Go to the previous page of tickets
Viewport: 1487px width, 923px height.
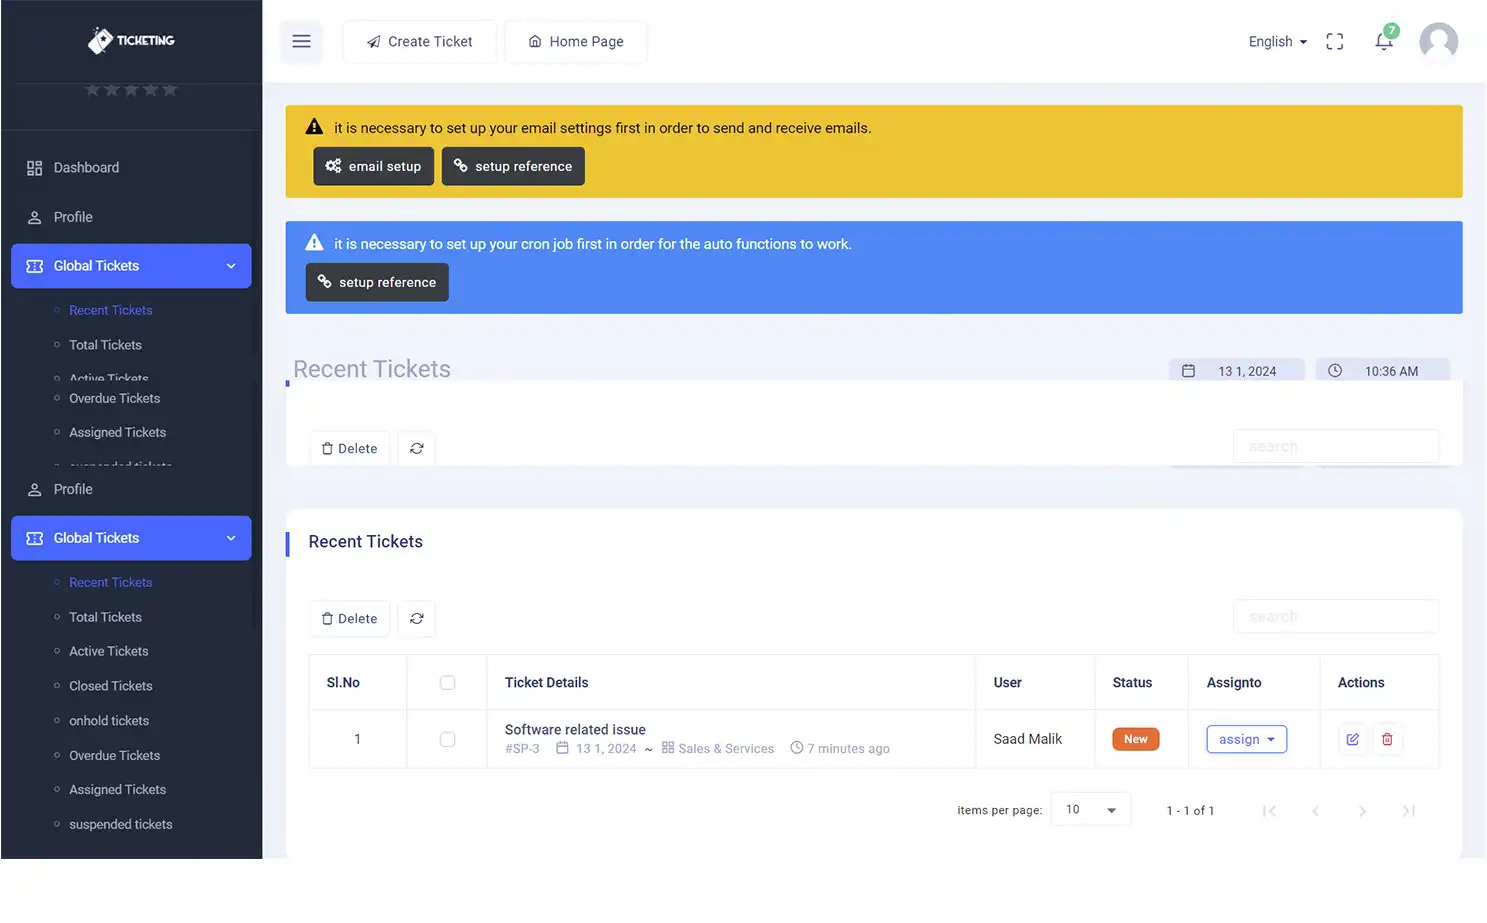point(1316,811)
